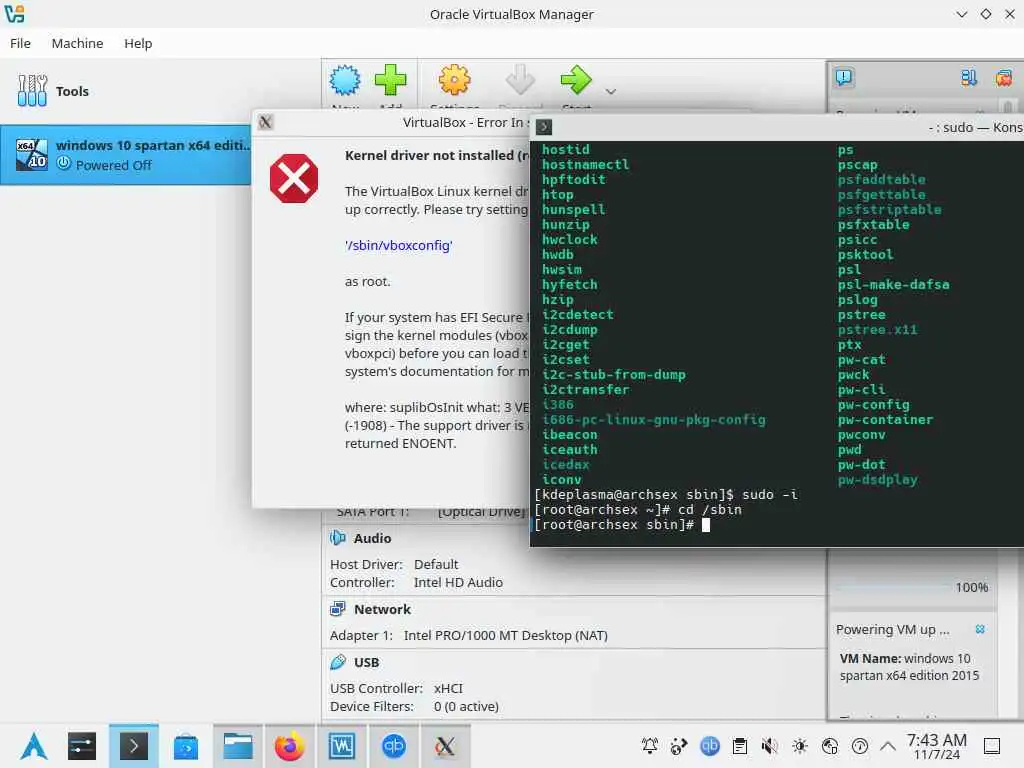Expand hidden tray icons arrow
1024x768 pixels.
pyautogui.click(x=888, y=746)
